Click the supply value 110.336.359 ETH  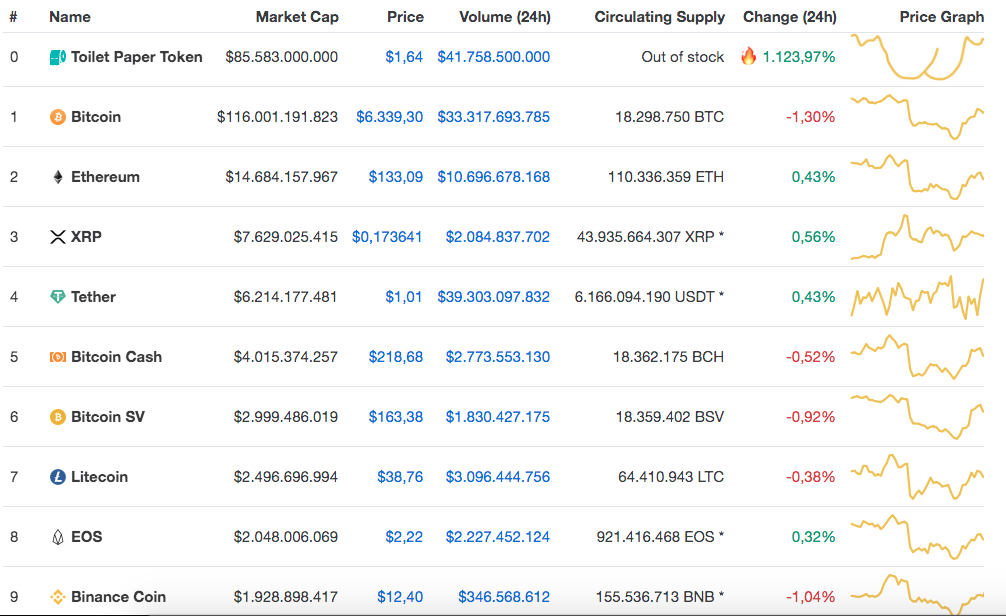click(666, 177)
